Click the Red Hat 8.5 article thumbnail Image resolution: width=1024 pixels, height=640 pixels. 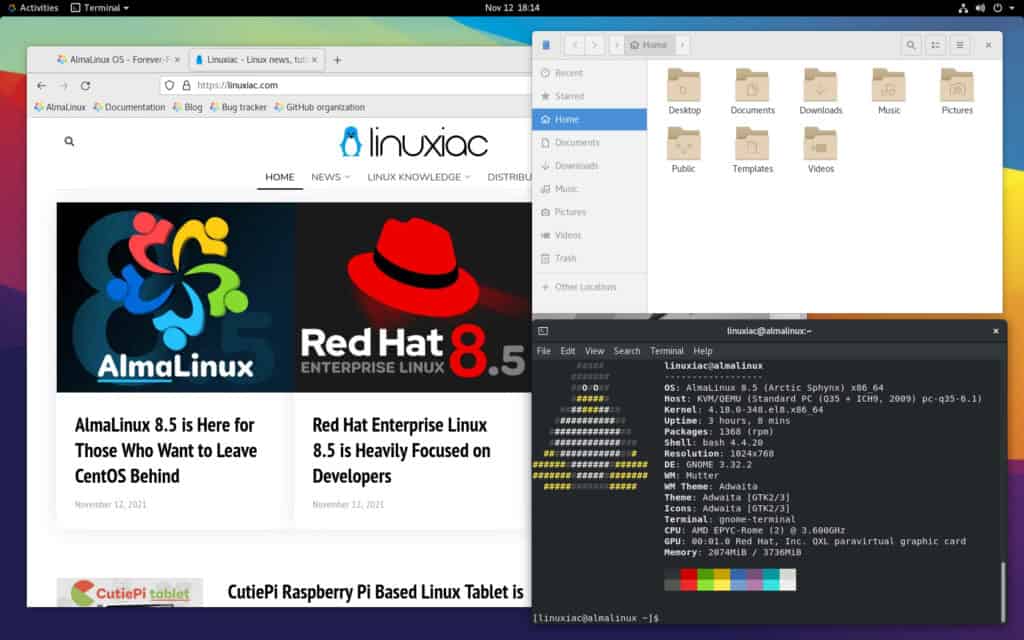(x=413, y=297)
